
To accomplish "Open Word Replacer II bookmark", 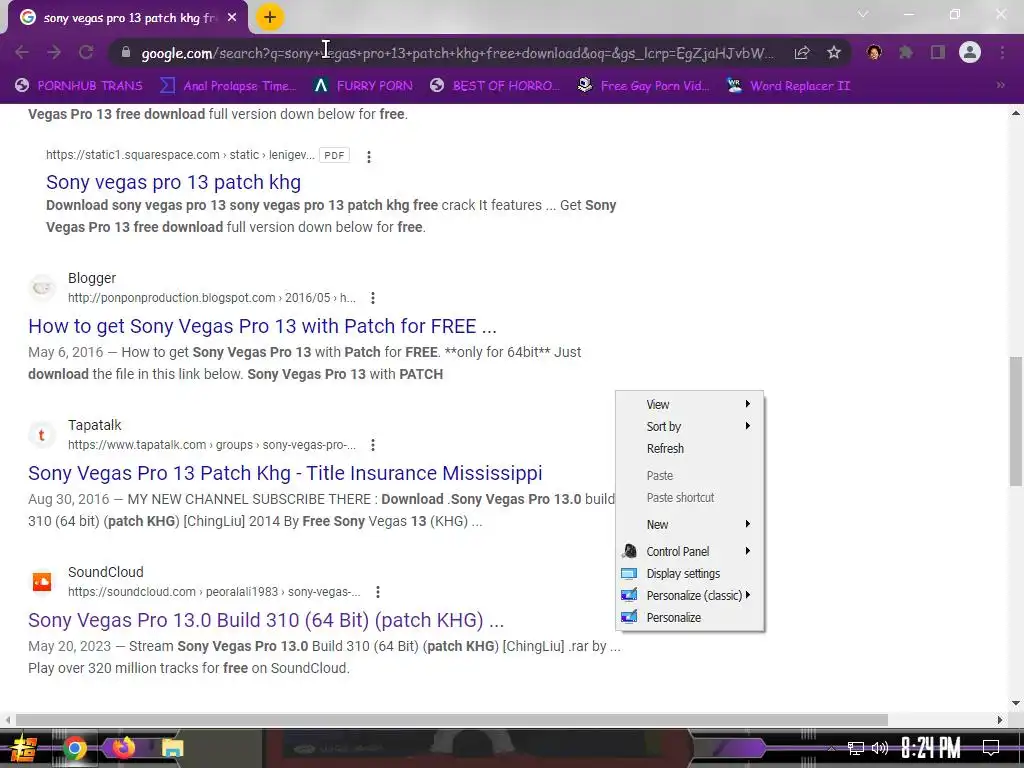I will point(788,86).
